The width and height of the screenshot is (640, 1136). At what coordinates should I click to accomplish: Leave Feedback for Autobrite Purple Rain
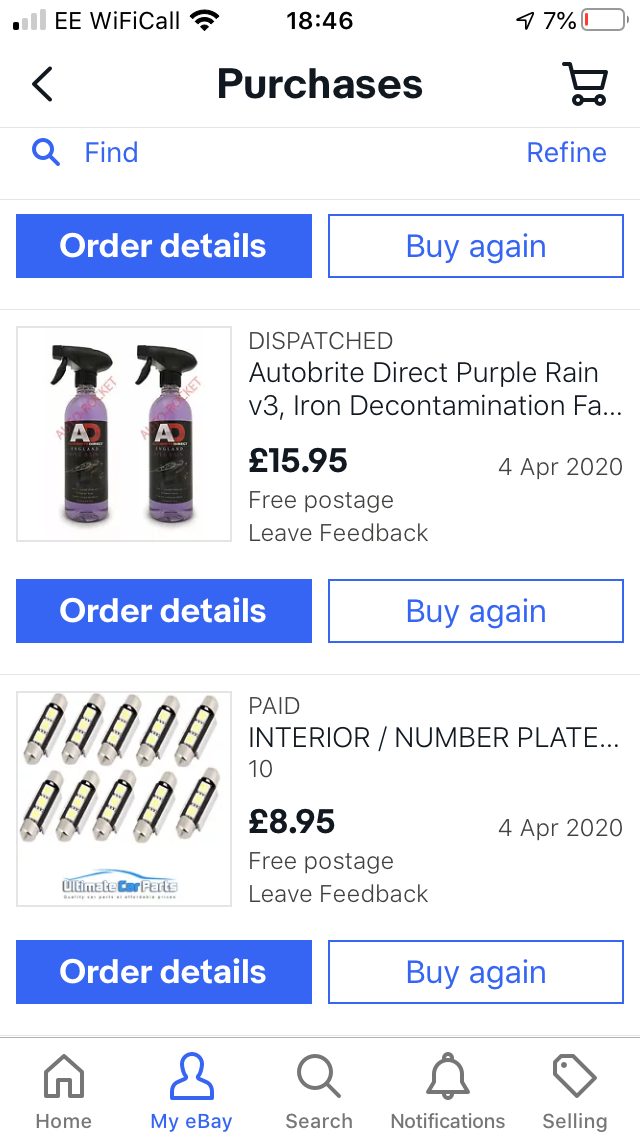click(x=338, y=532)
